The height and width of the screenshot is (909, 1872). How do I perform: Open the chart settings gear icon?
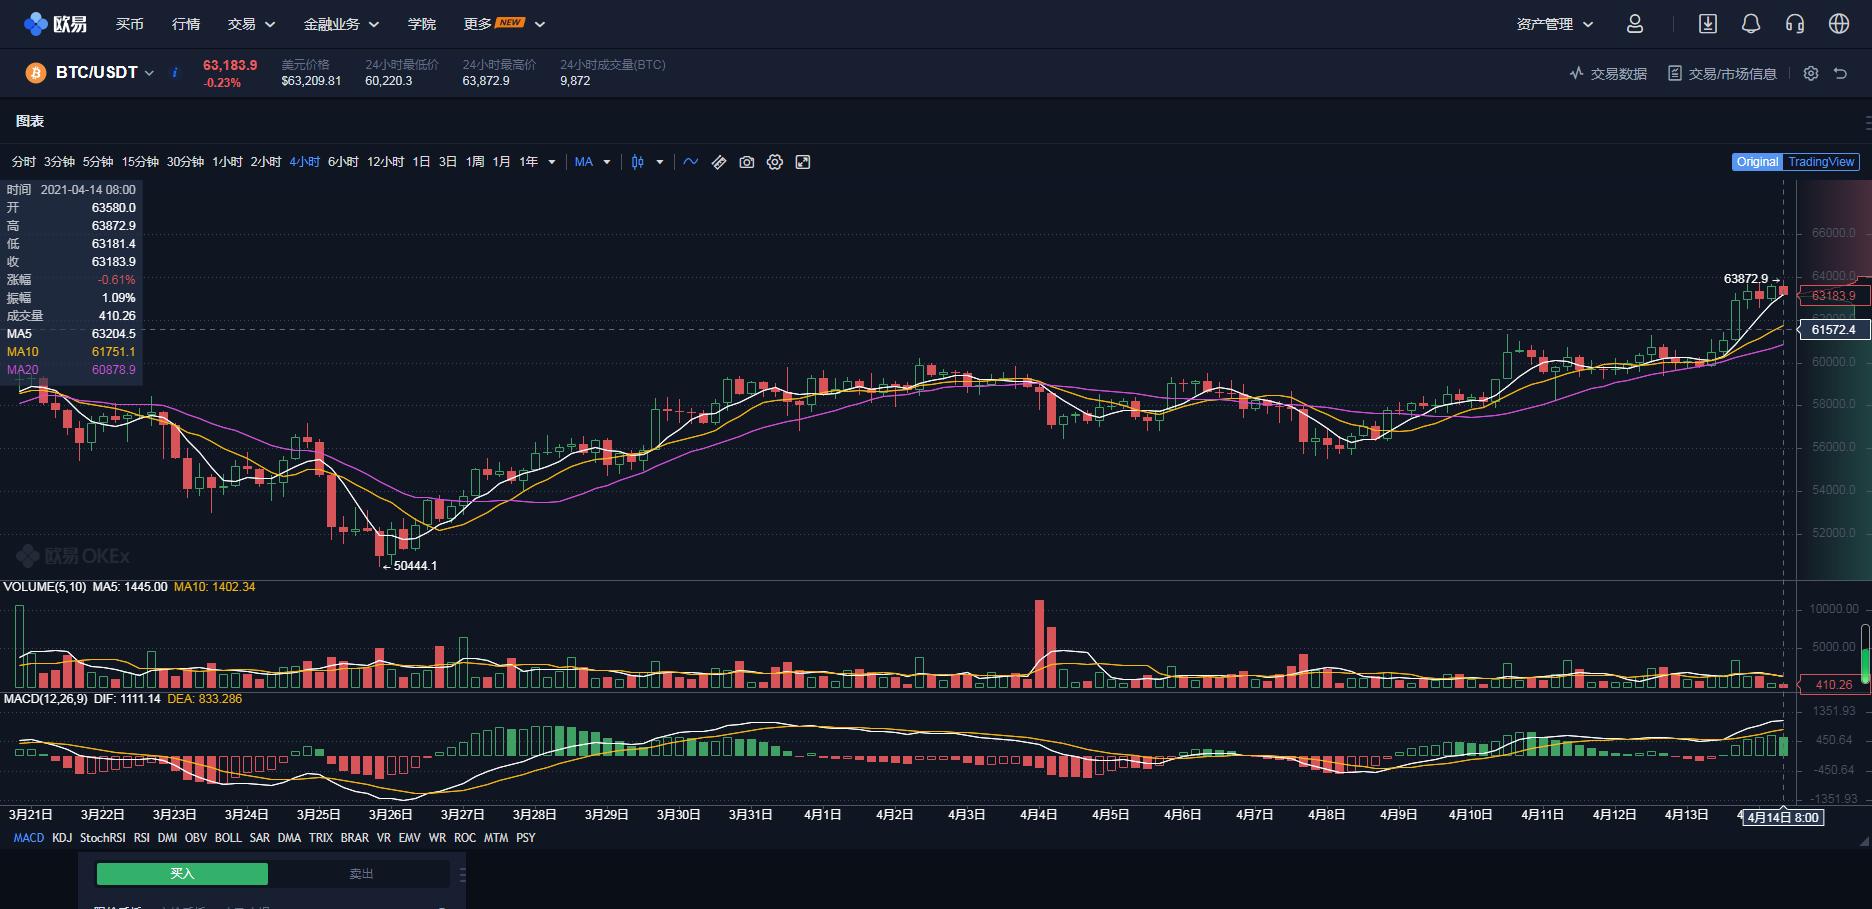(x=774, y=161)
